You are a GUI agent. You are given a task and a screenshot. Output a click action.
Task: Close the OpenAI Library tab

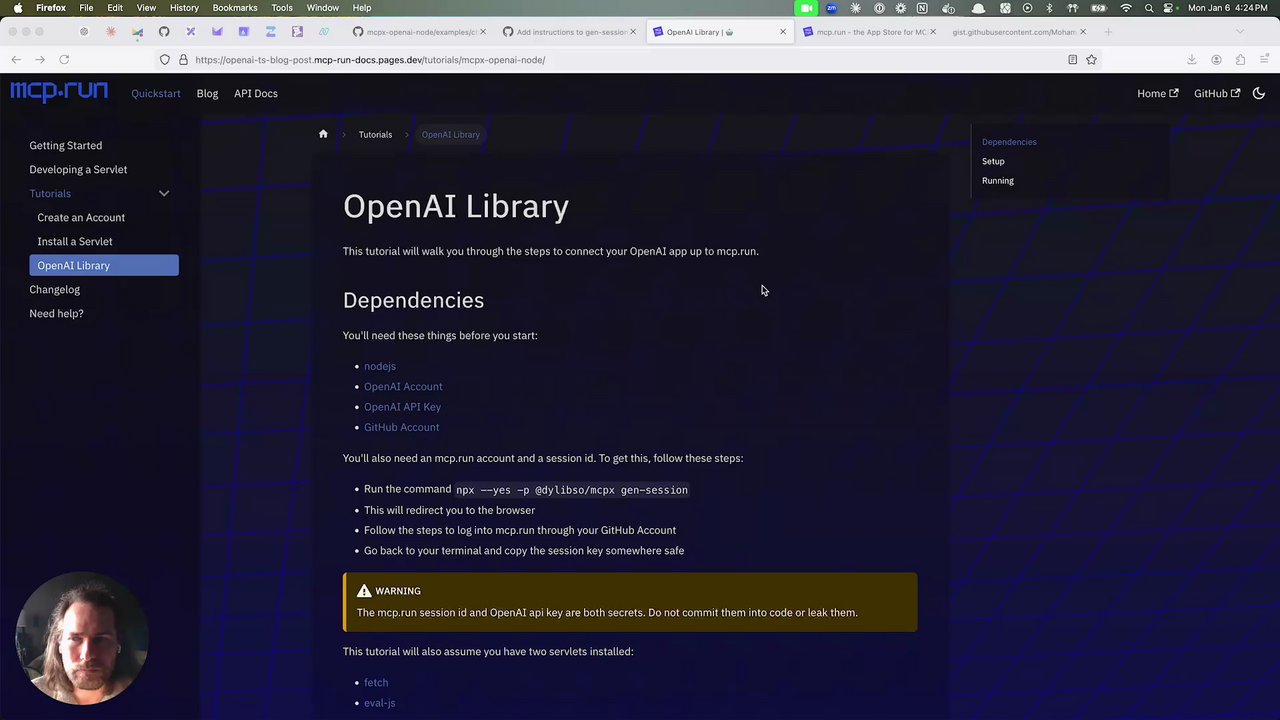tap(783, 32)
